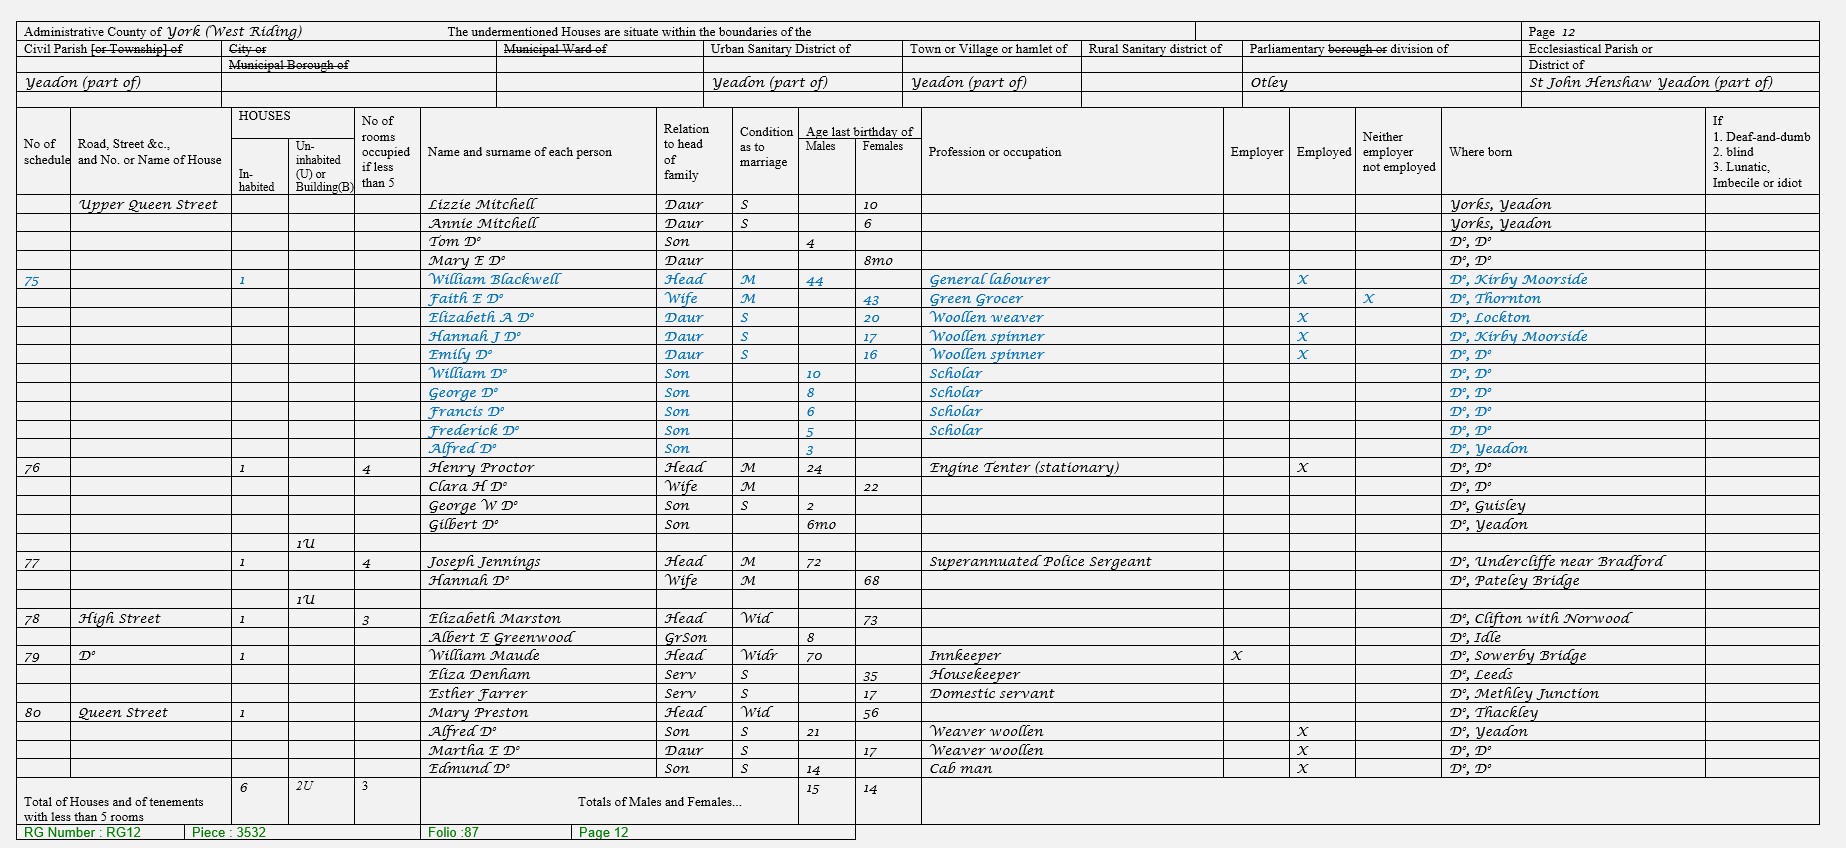Image resolution: width=1846 pixels, height=848 pixels.
Task: Click the name Lizzie Mitchell
Action: [482, 204]
